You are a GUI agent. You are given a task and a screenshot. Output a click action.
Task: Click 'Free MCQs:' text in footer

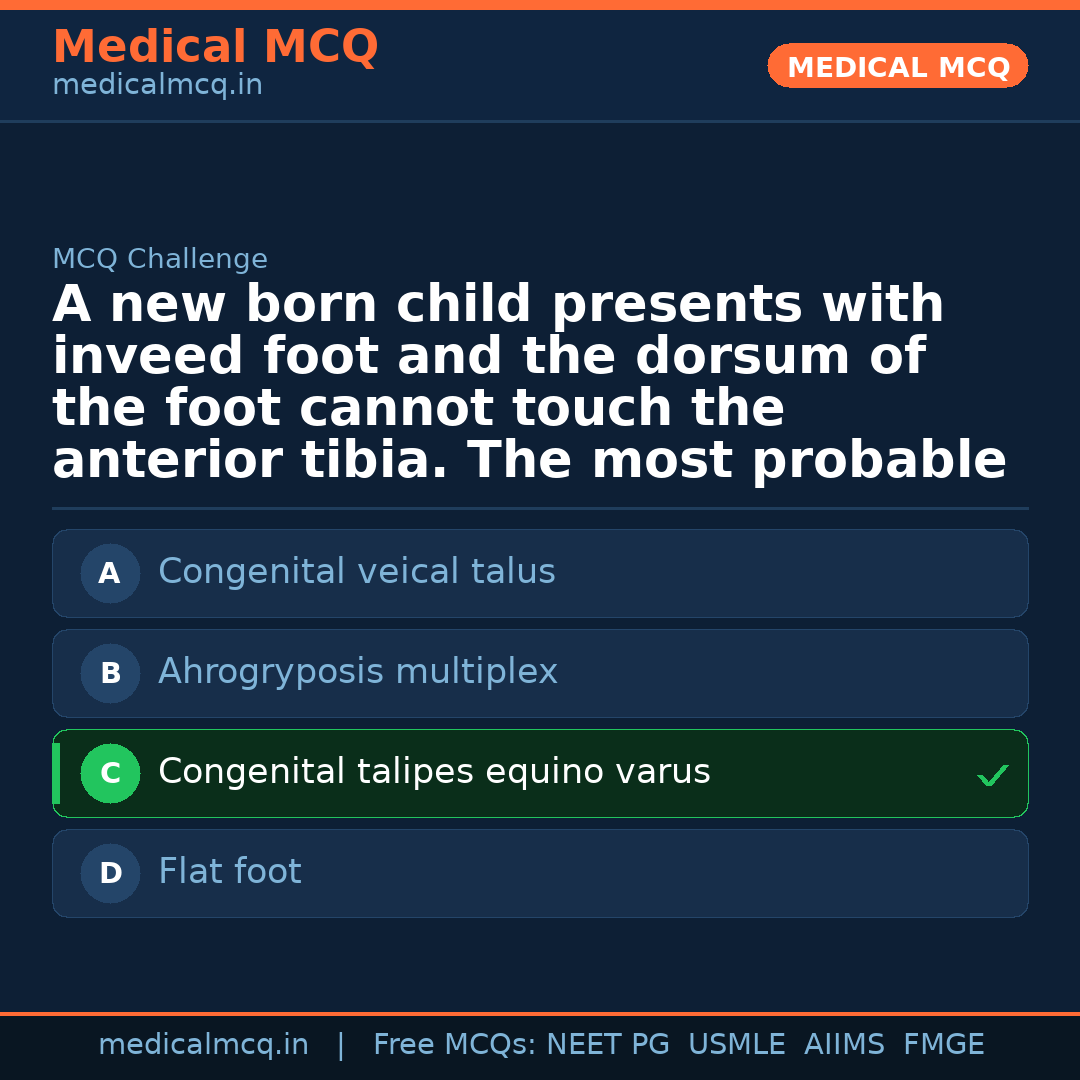click(x=455, y=1045)
